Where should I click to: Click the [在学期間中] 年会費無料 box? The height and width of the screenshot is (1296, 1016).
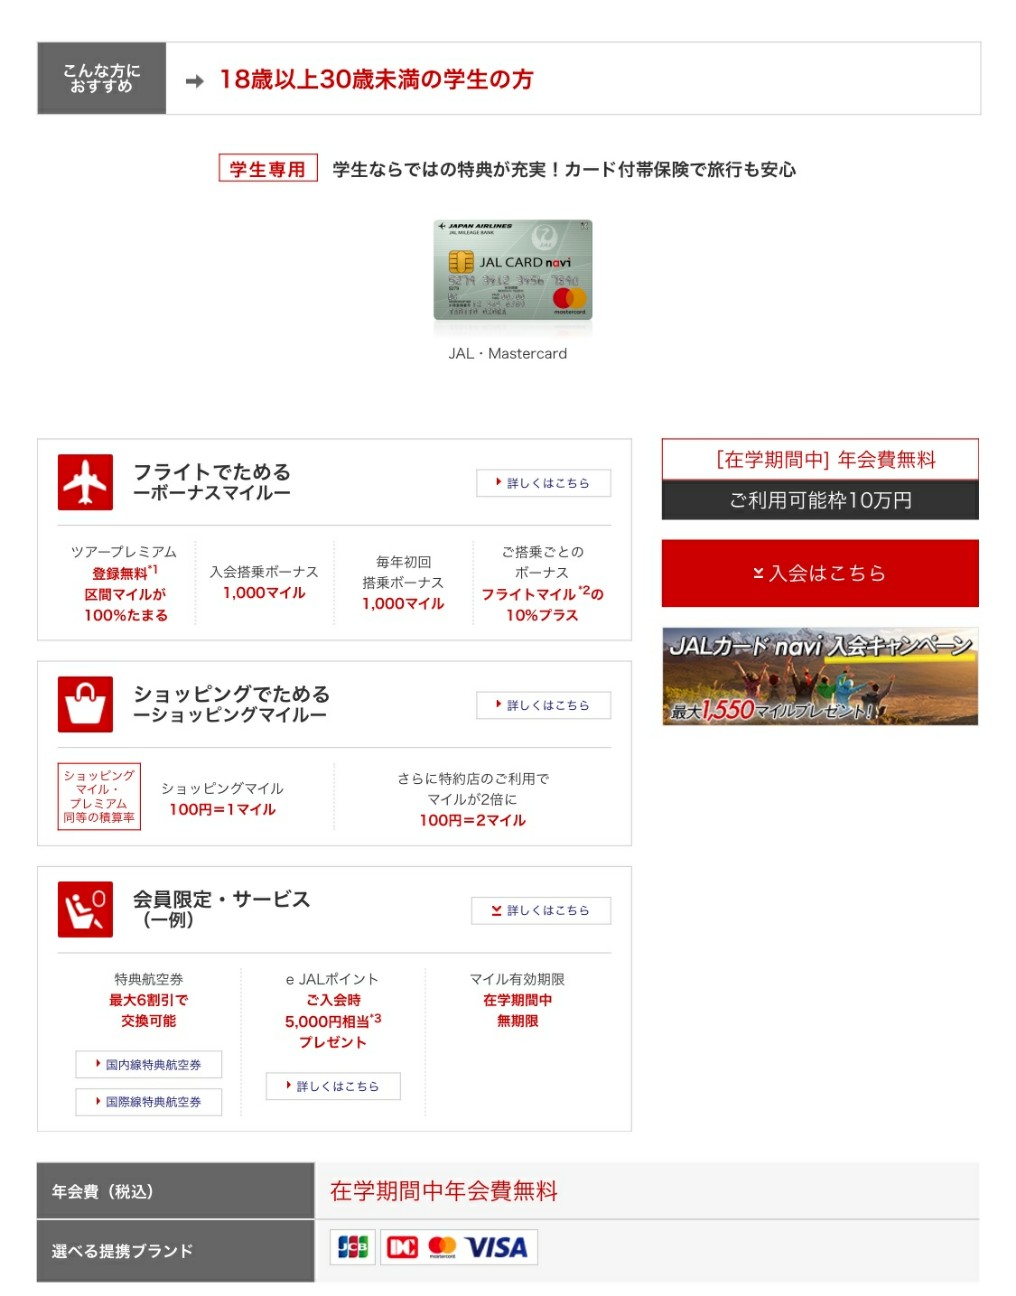820,460
